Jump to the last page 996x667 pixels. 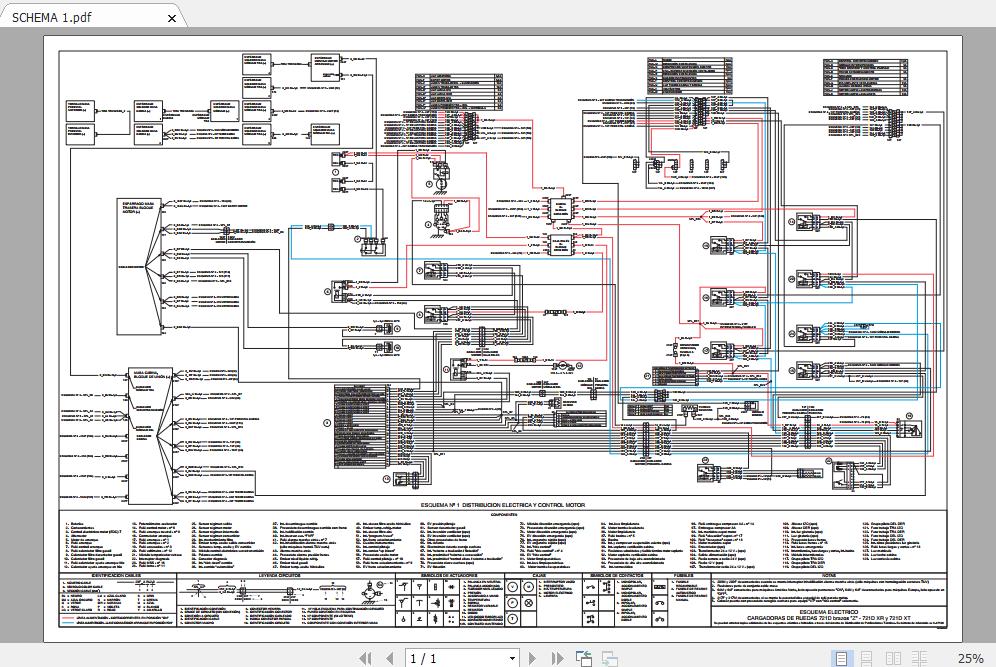[x=556, y=658]
